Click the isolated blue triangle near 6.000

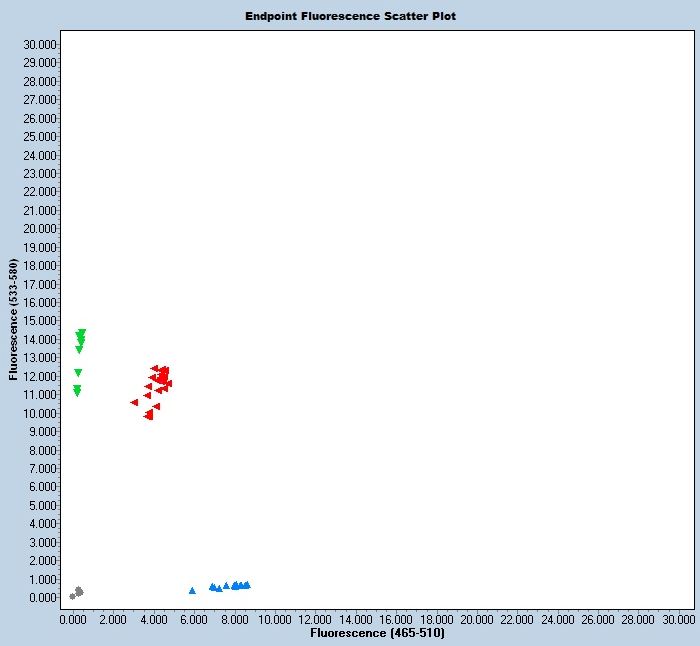pos(192,591)
